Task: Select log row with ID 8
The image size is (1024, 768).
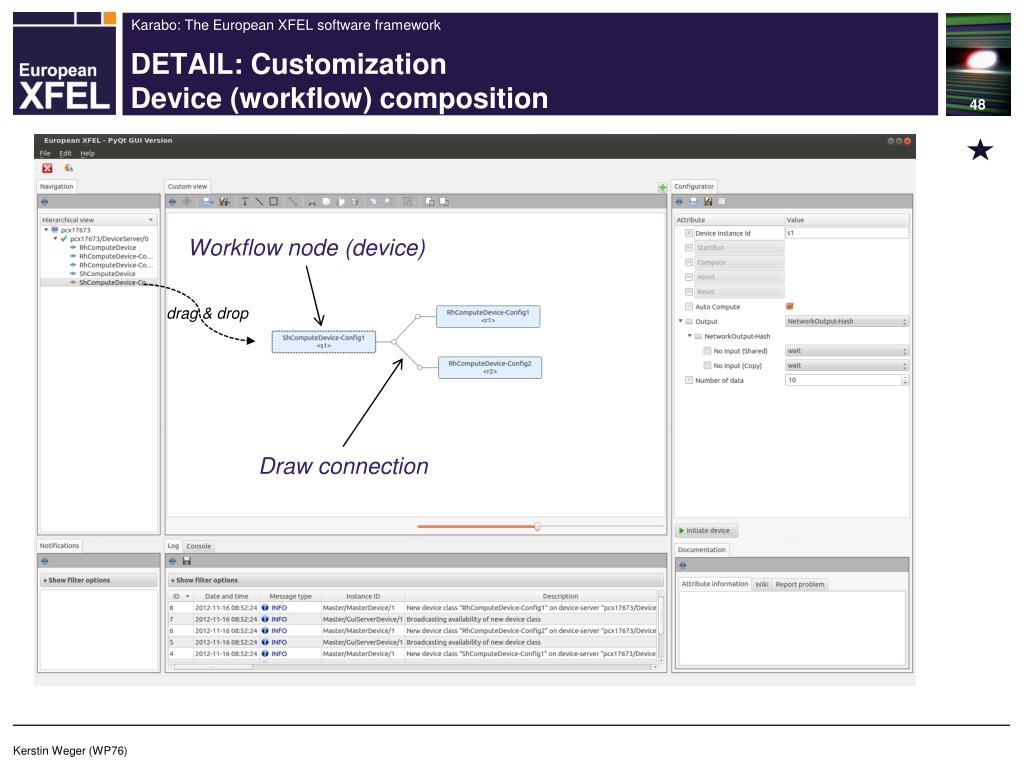Action: click(x=413, y=607)
